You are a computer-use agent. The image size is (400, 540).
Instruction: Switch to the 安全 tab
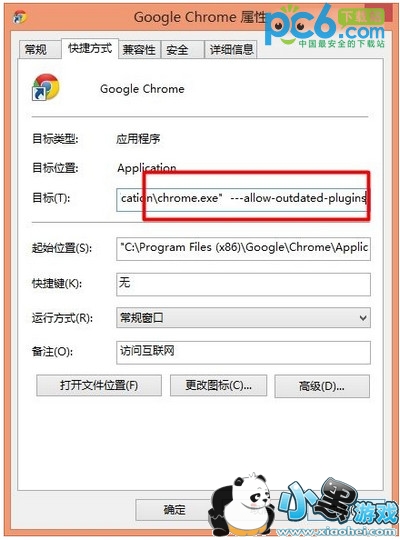coord(177,50)
